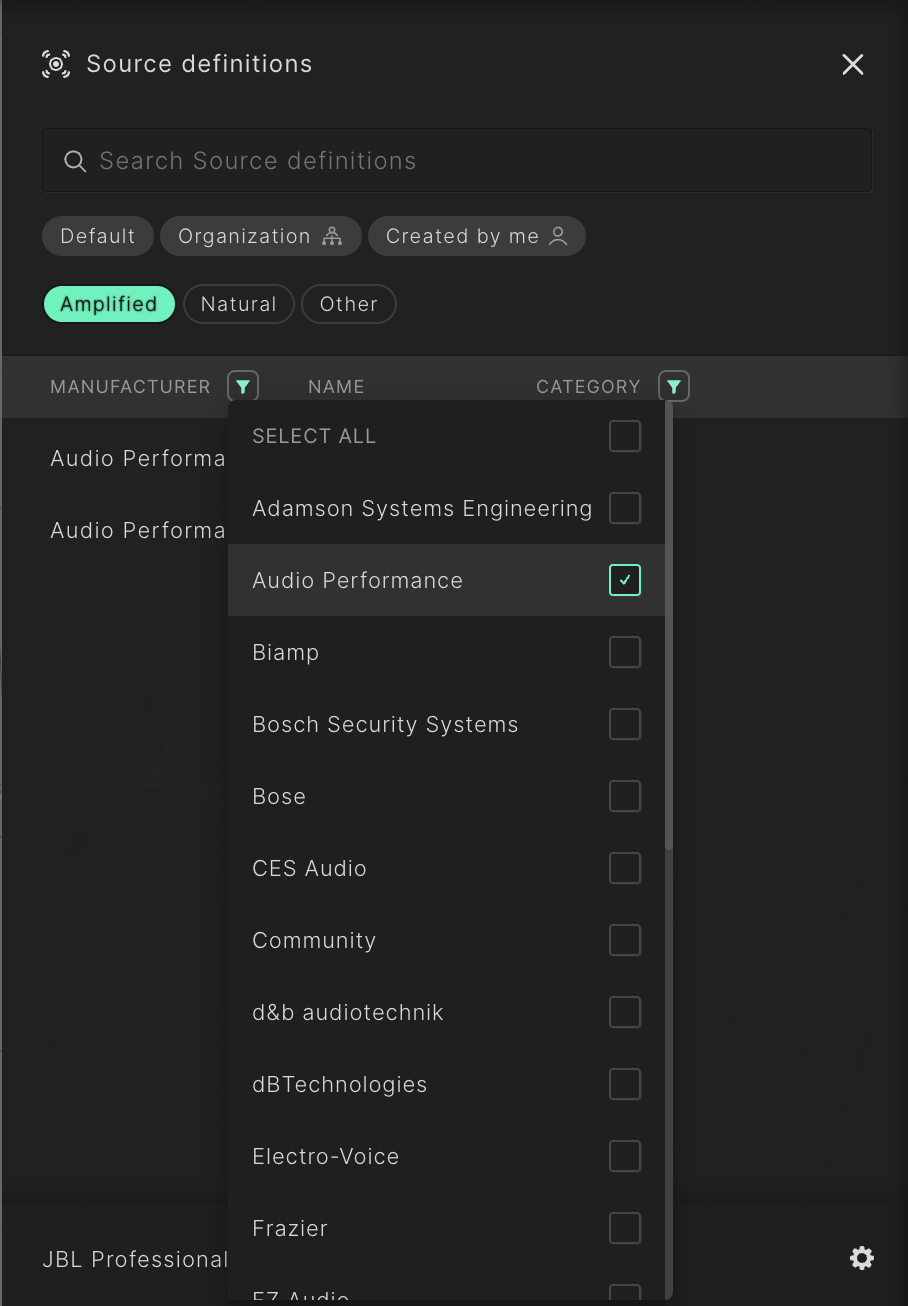This screenshot has height=1306, width=908.
Task: Click the SELECT ALL option label
Action: coord(314,436)
